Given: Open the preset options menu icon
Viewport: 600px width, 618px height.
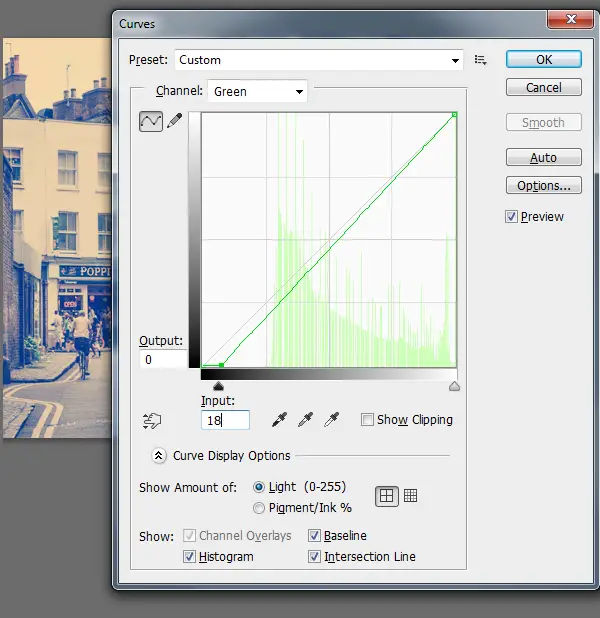Looking at the screenshot, I should (x=481, y=60).
